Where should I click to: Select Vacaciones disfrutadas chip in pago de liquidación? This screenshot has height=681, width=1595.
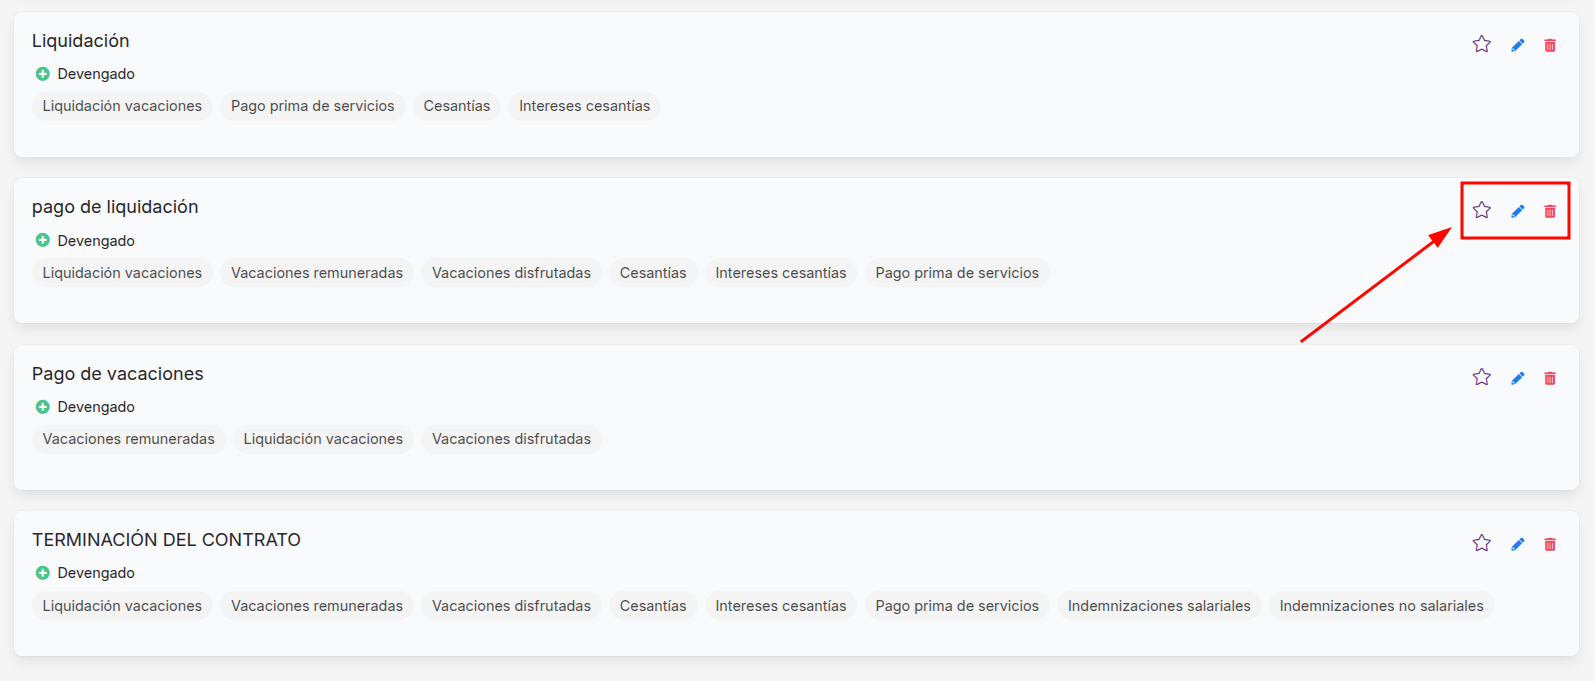tap(511, 273)
